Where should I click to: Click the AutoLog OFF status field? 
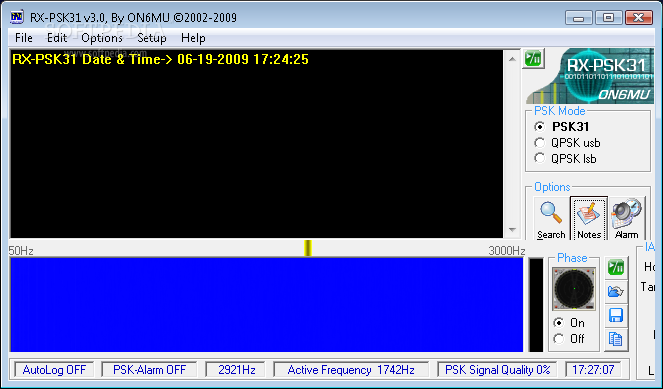coord(54,370)
